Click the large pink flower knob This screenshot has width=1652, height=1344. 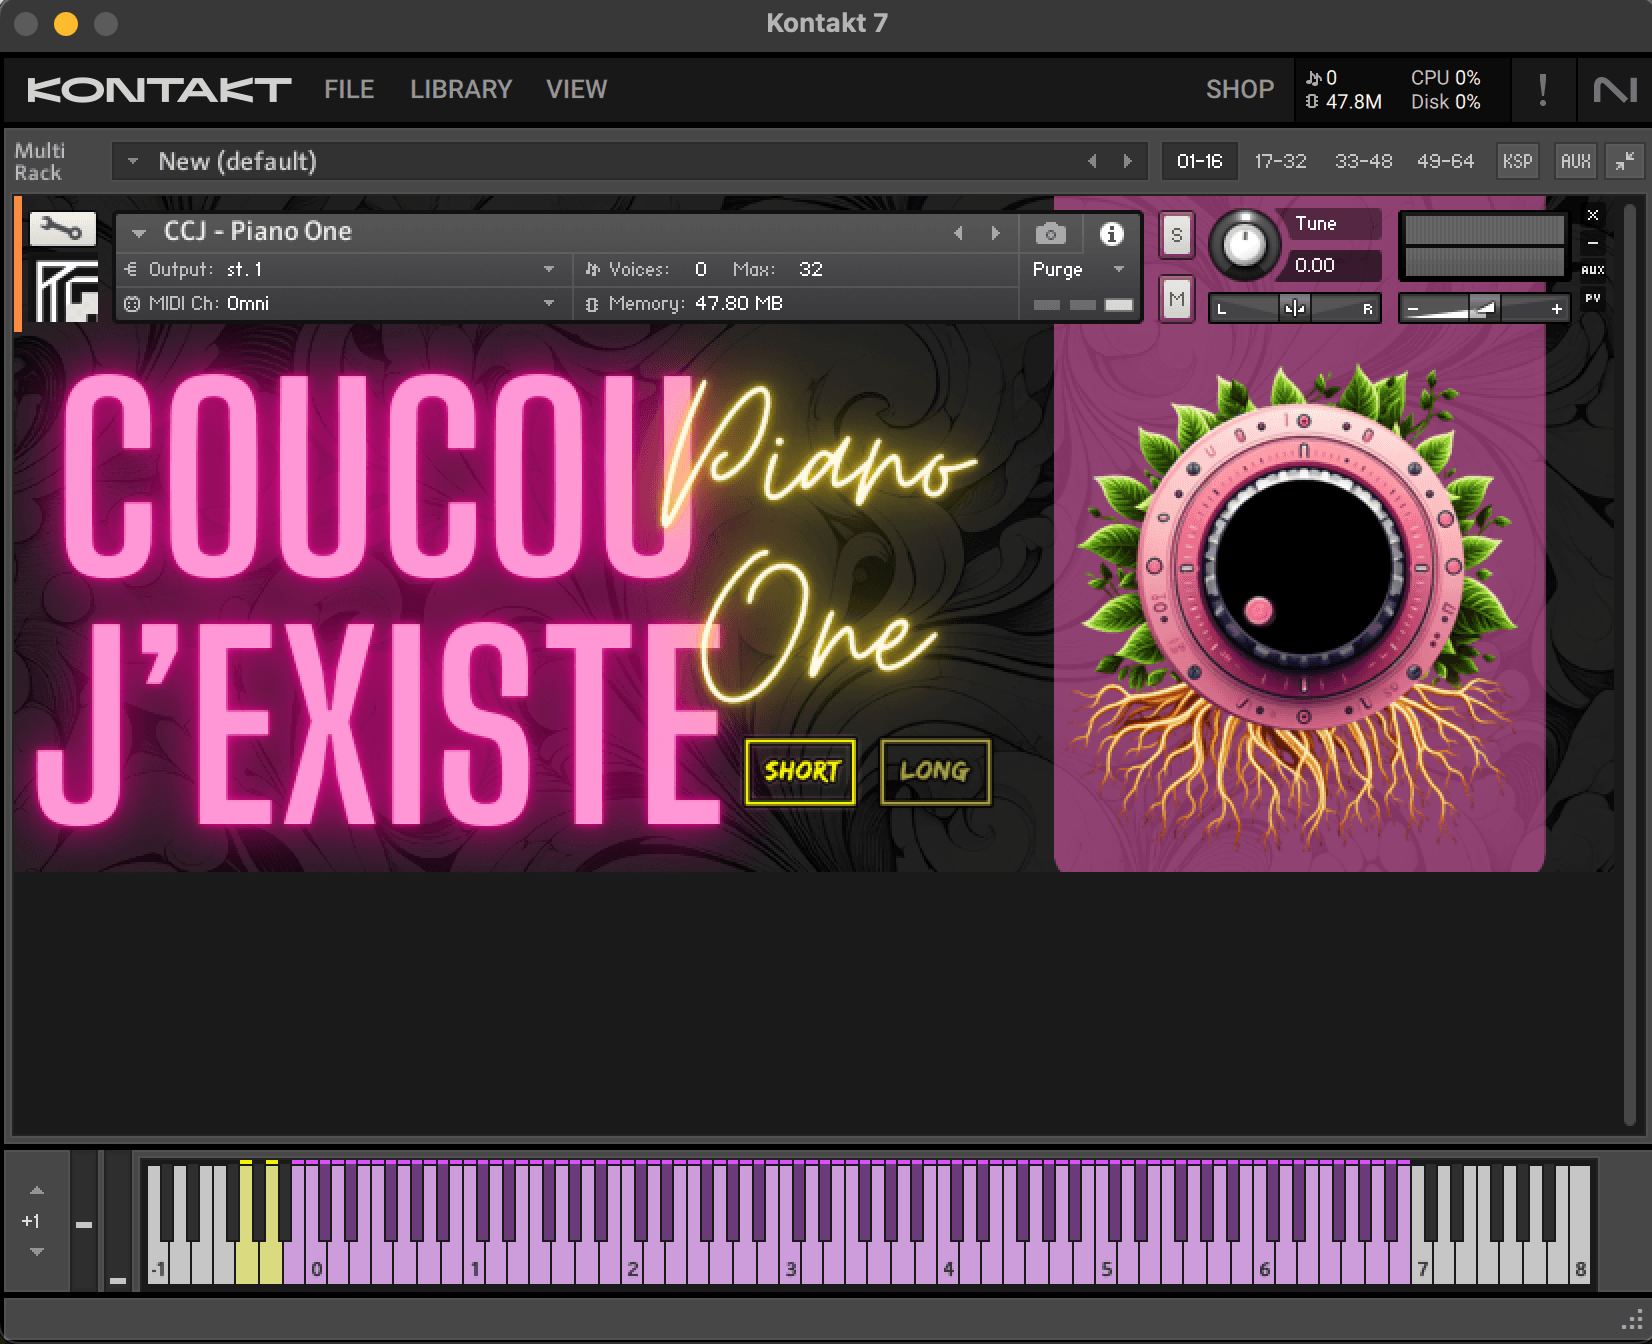pyautogui.click(x=1302, y=566)
